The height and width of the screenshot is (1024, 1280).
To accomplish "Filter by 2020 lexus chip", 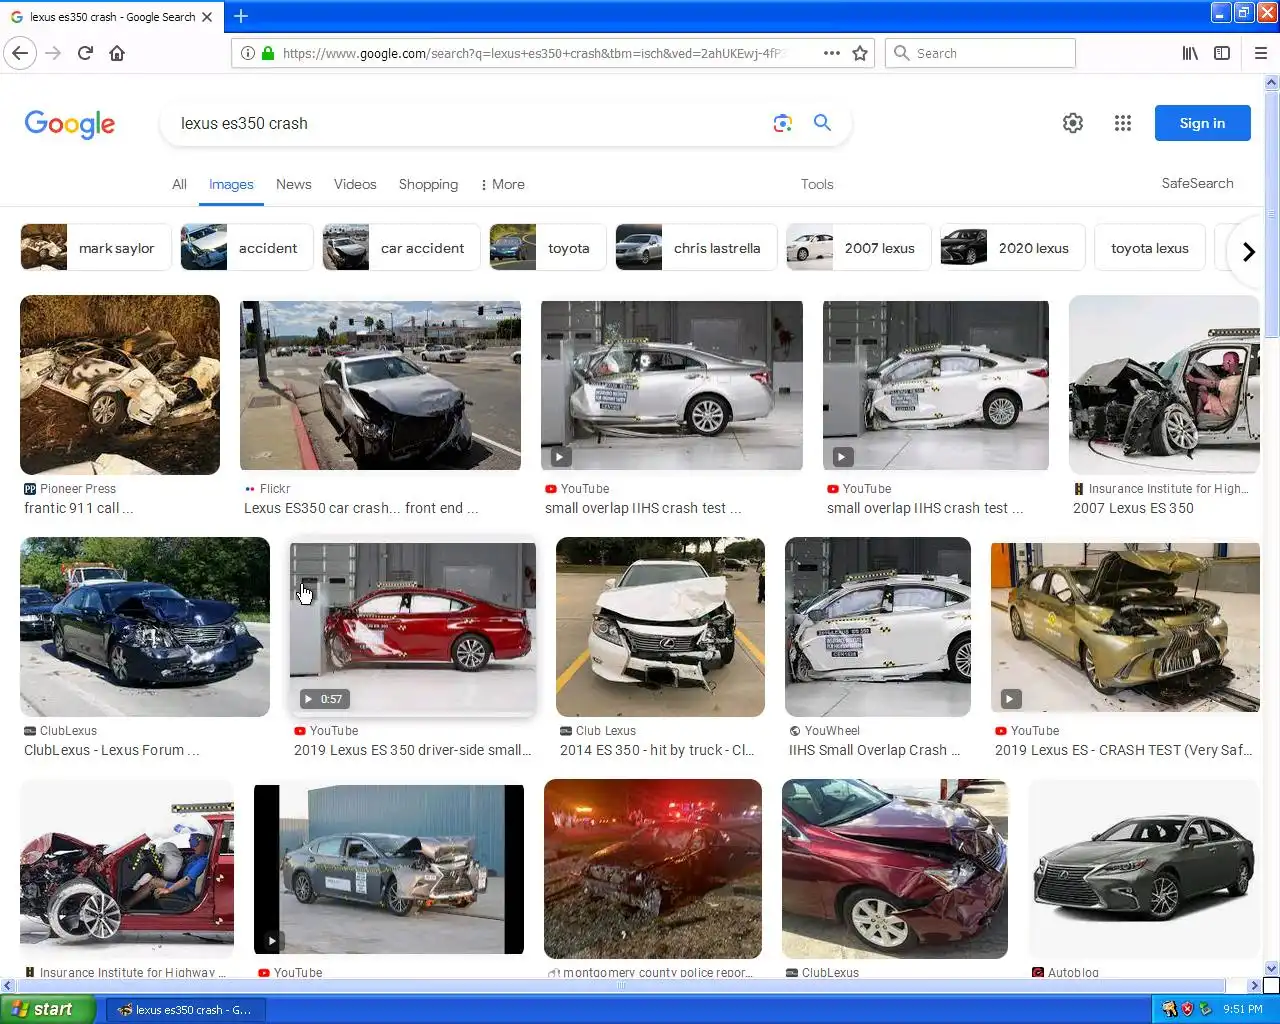I will 1012,248.
